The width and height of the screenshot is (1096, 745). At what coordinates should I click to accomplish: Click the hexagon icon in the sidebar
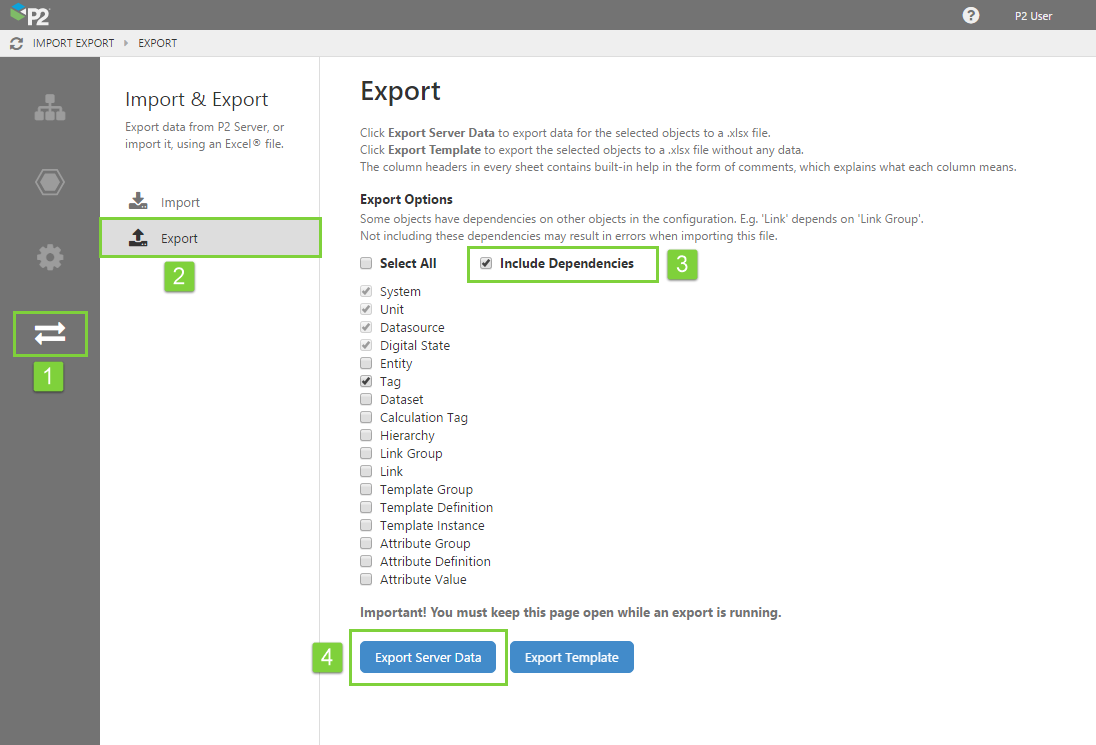click(49, 182)
